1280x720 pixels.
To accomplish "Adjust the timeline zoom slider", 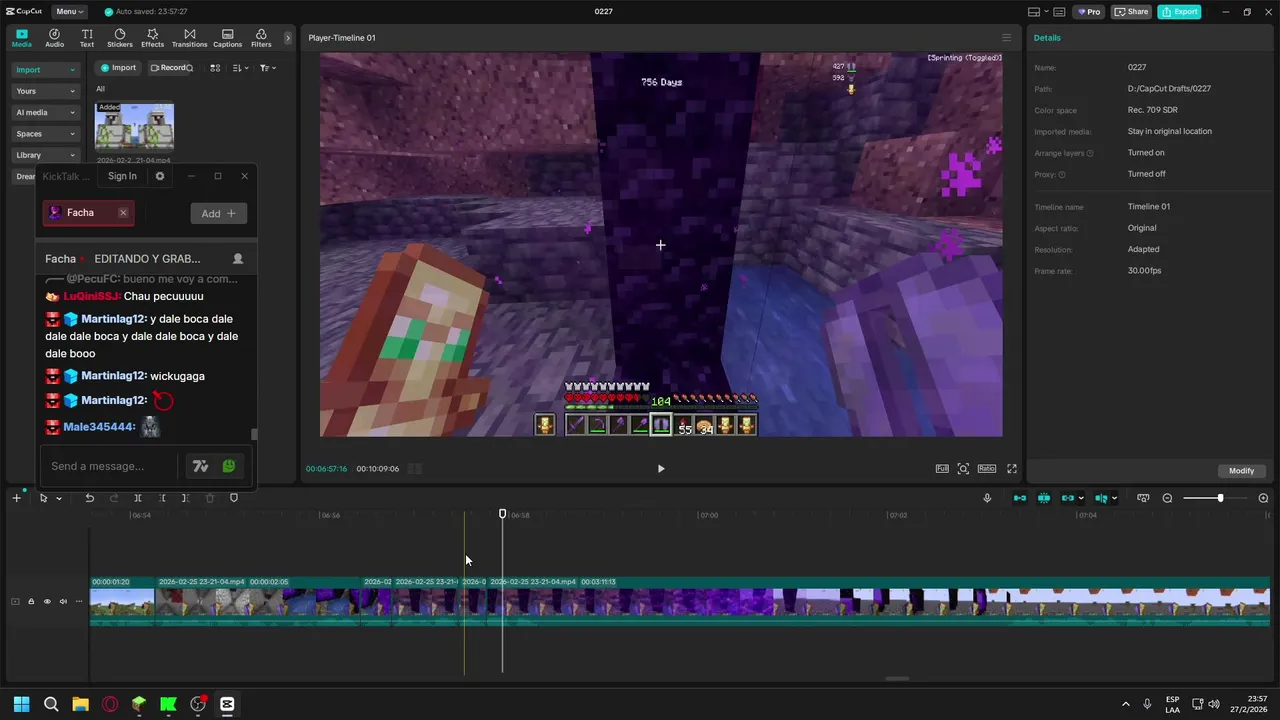I will tap(1220, 498).
